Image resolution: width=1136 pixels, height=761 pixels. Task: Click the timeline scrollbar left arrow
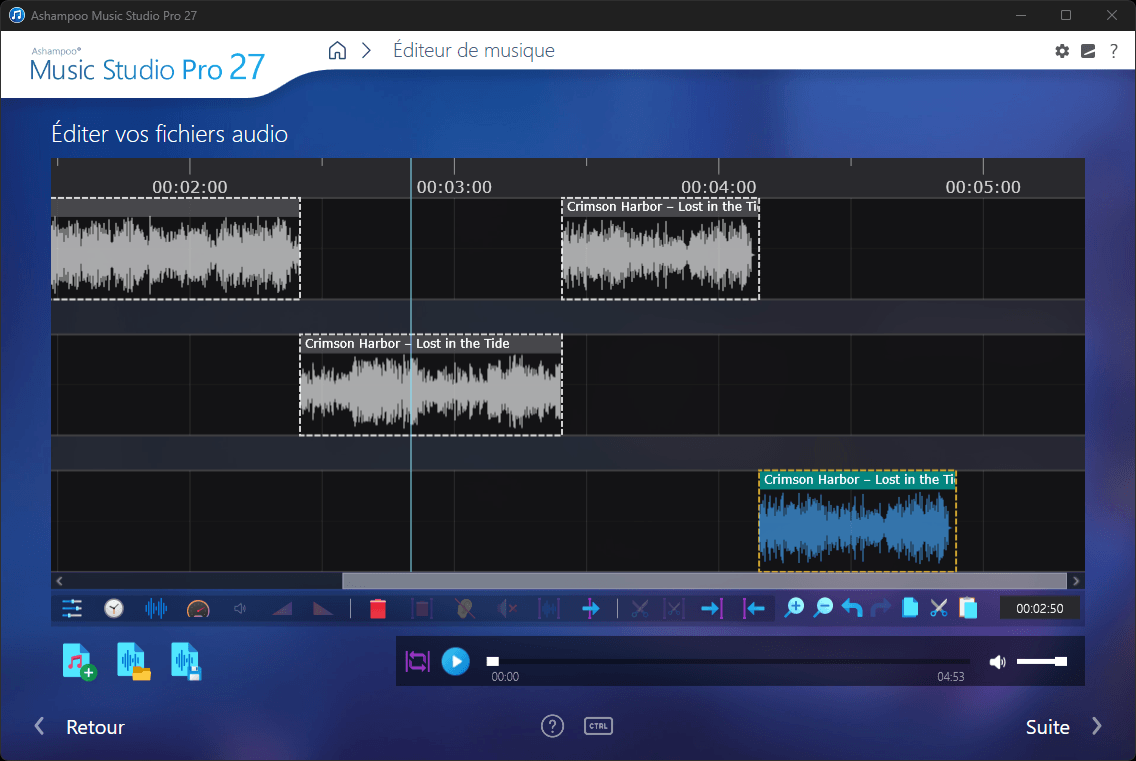click(x=59, y=581)
